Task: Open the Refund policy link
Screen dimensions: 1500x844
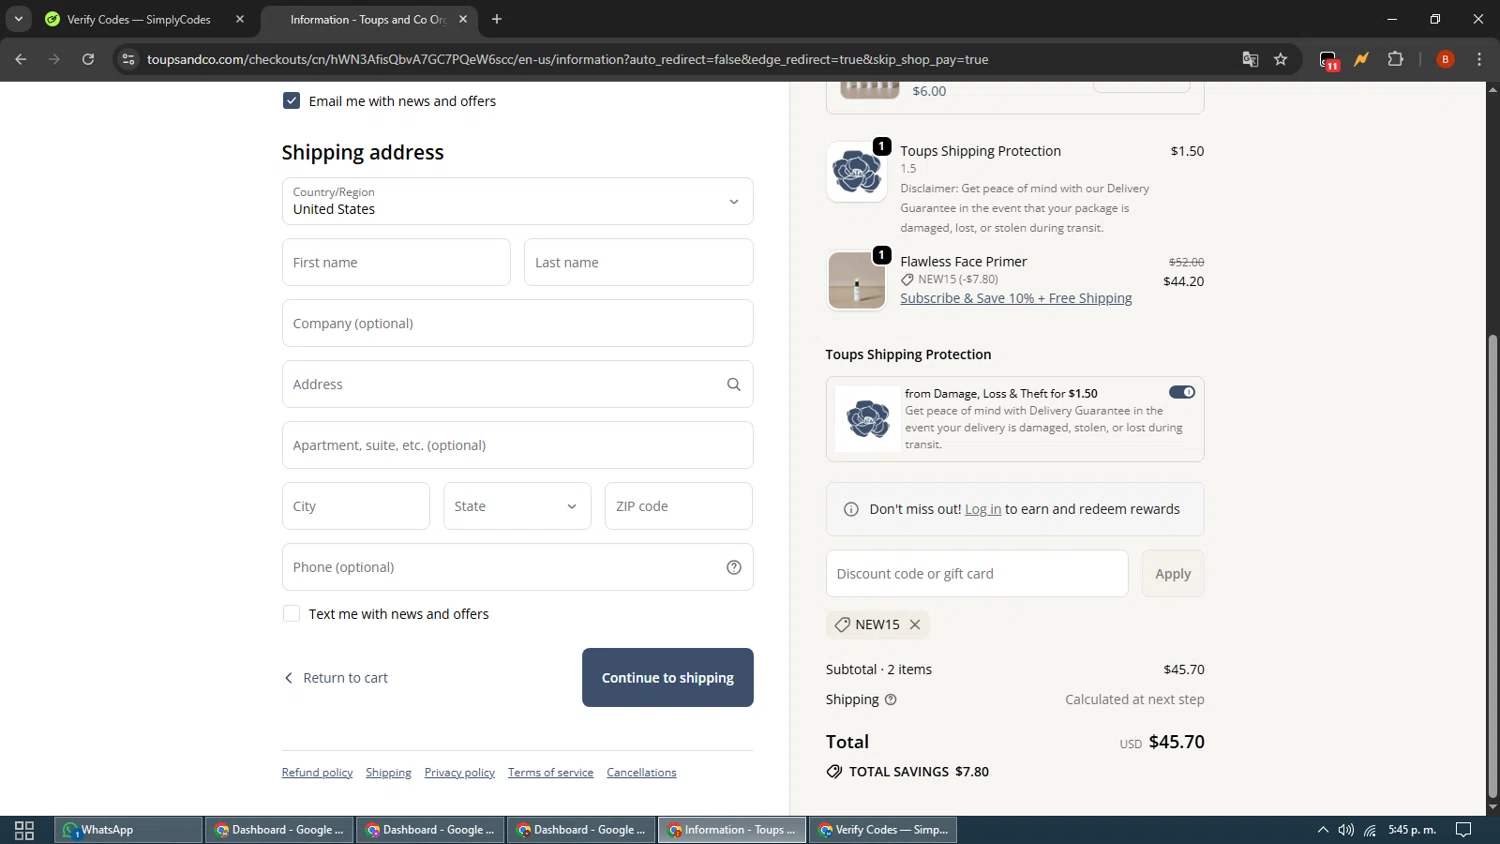Action: pyautogui.click(x=317, y=773)
